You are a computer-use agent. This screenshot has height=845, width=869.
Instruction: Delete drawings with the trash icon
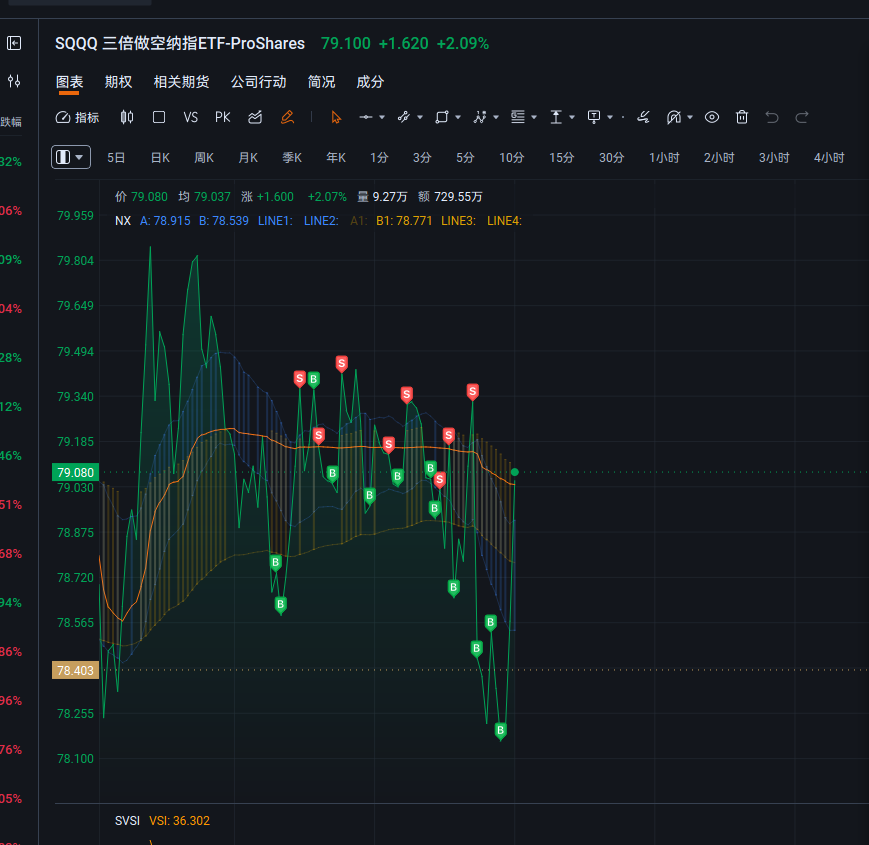[x=742, y=117]
